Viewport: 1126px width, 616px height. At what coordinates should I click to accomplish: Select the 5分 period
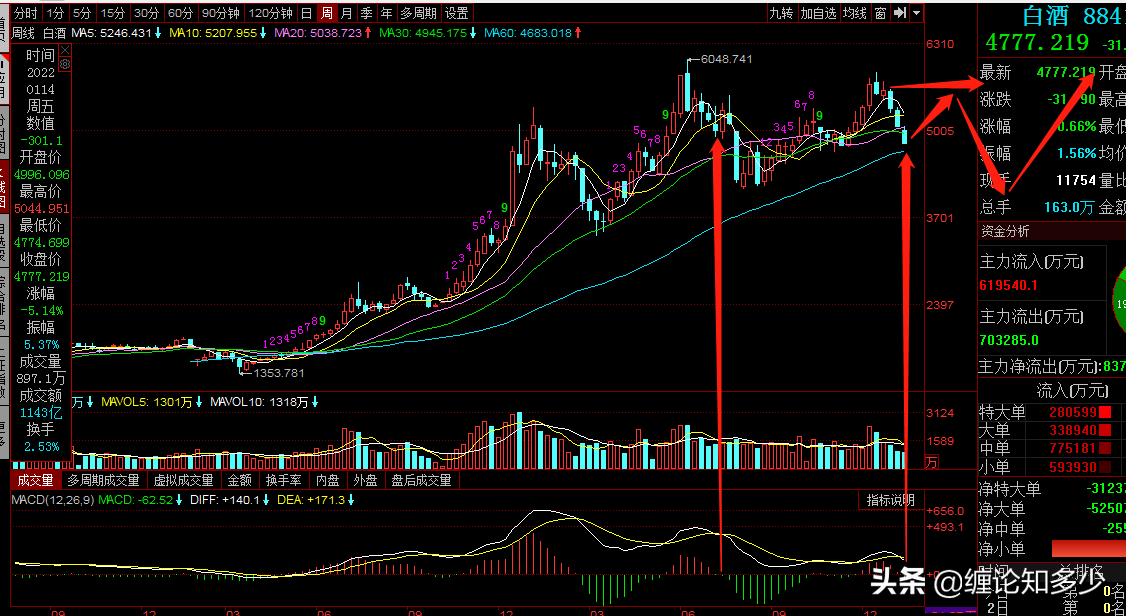tap(82, 13)
